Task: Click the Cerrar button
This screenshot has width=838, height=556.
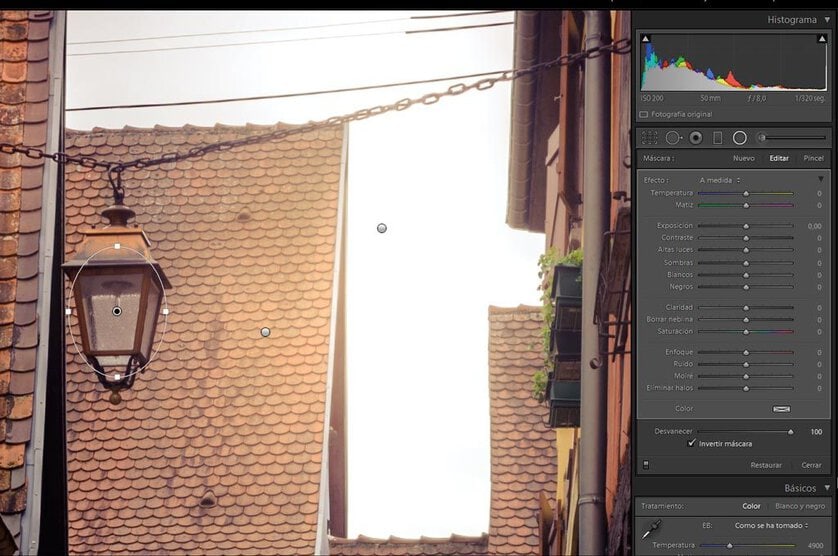Action: 811,465
